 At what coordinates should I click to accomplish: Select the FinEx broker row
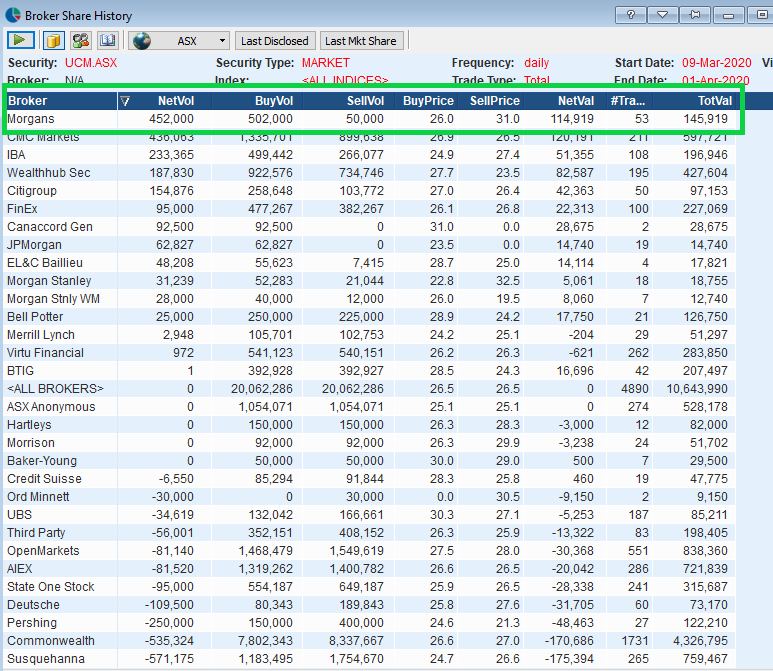pos(370,209)
